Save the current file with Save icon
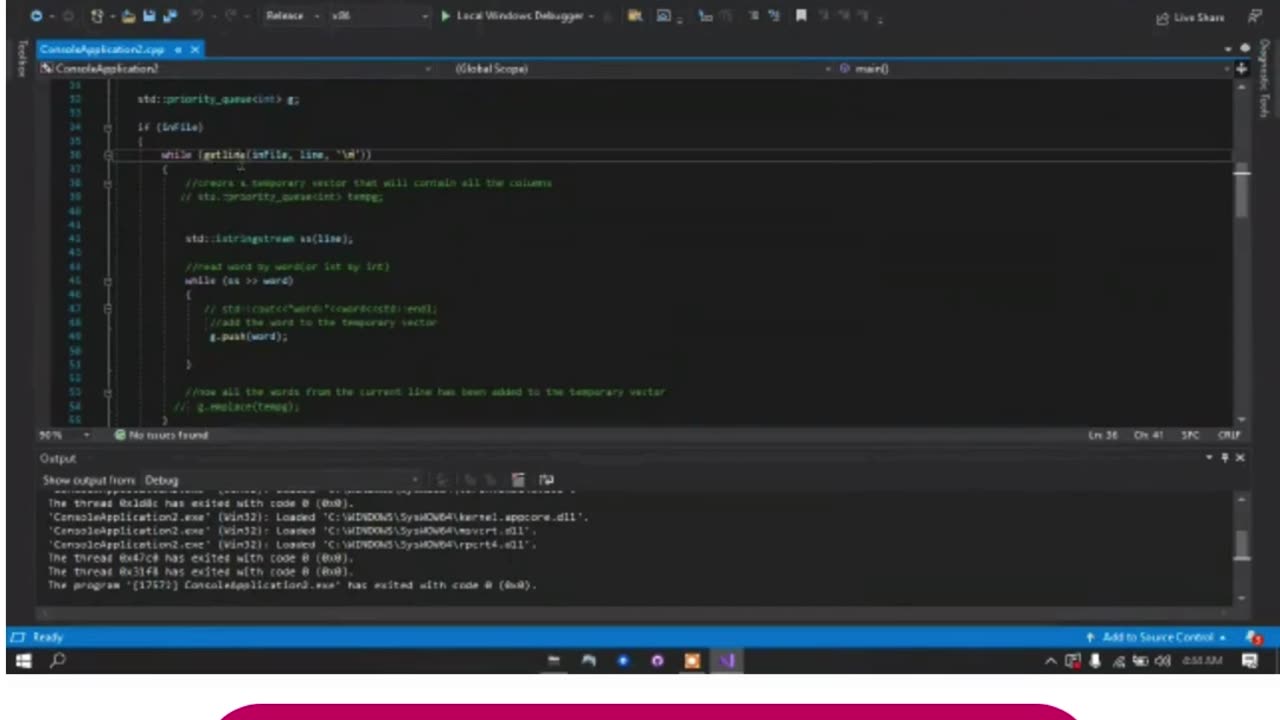The image size is (1280, 720). click(148, 16)
